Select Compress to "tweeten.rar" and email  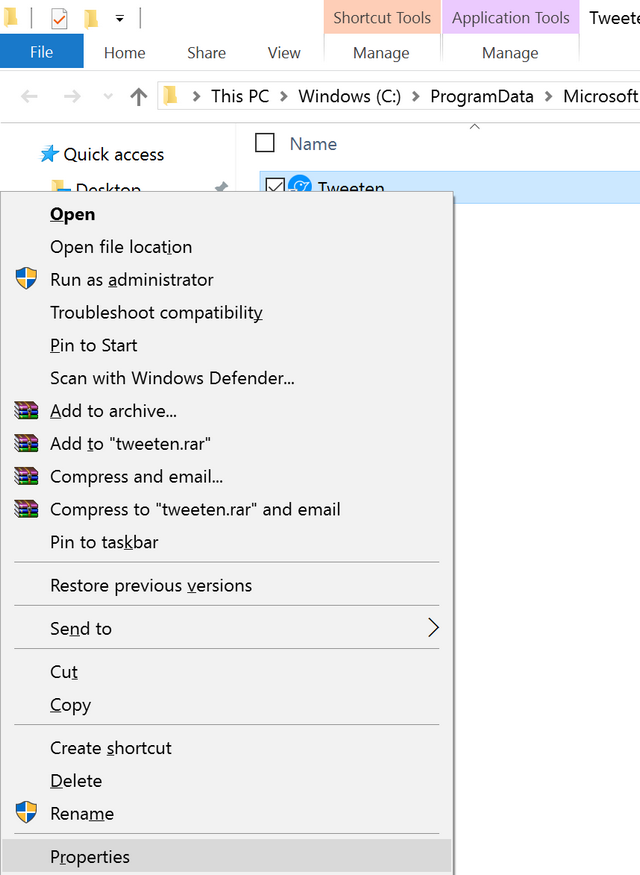tap(227, 510)
